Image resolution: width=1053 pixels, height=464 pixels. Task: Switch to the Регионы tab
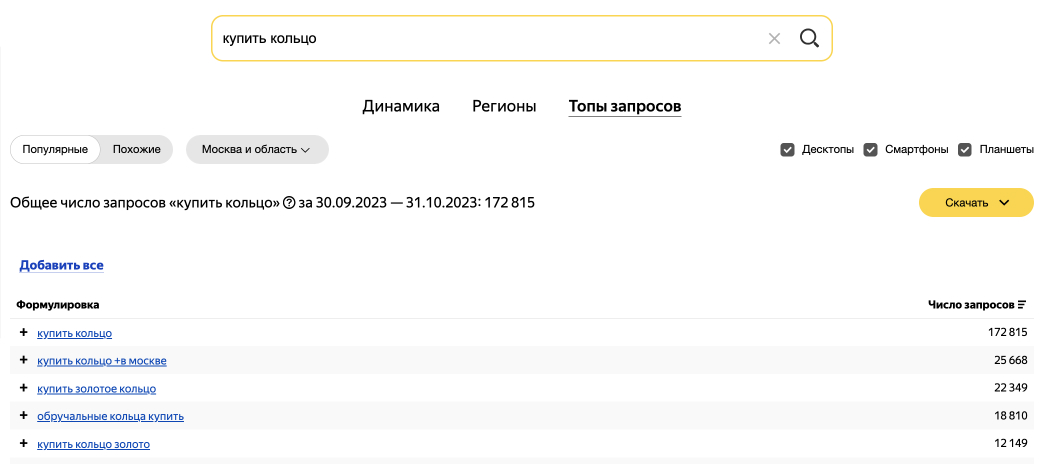(504, 106)
